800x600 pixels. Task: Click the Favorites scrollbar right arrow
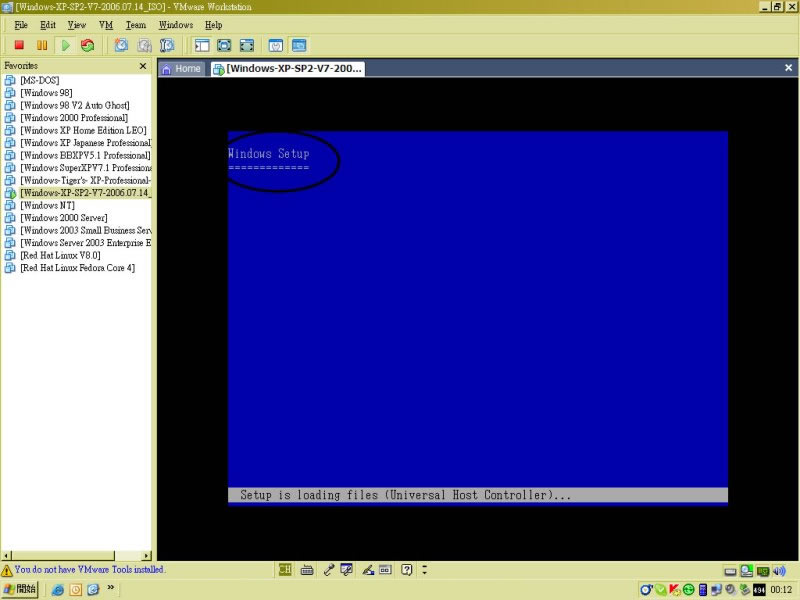(147, 556)
